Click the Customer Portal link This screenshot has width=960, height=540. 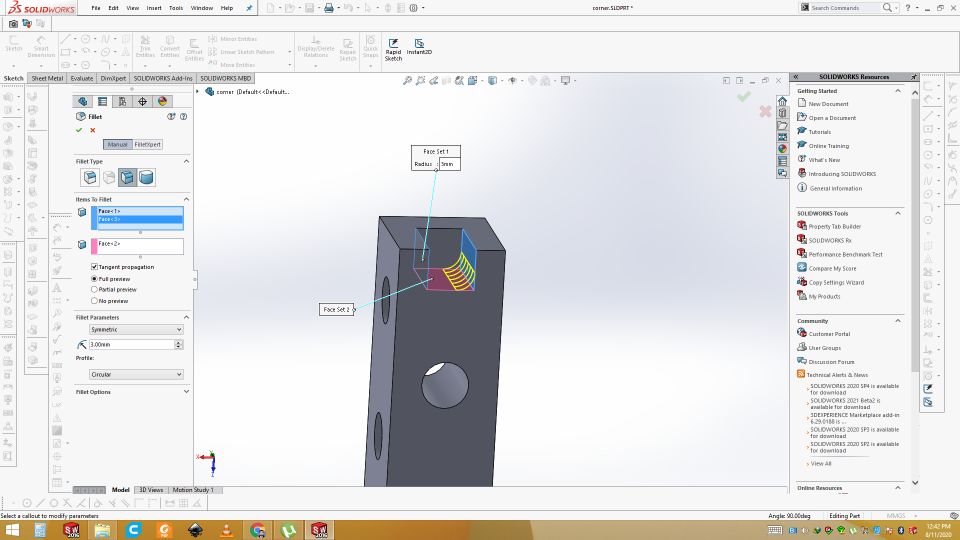coord(830,334)
